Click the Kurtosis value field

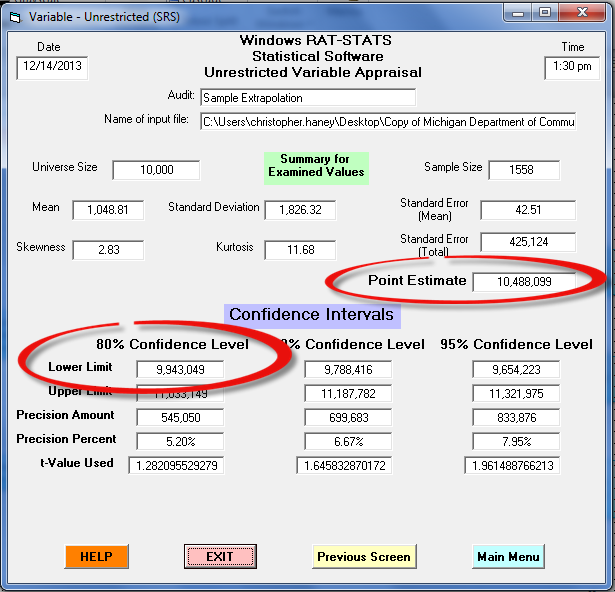tap(300, 249)
